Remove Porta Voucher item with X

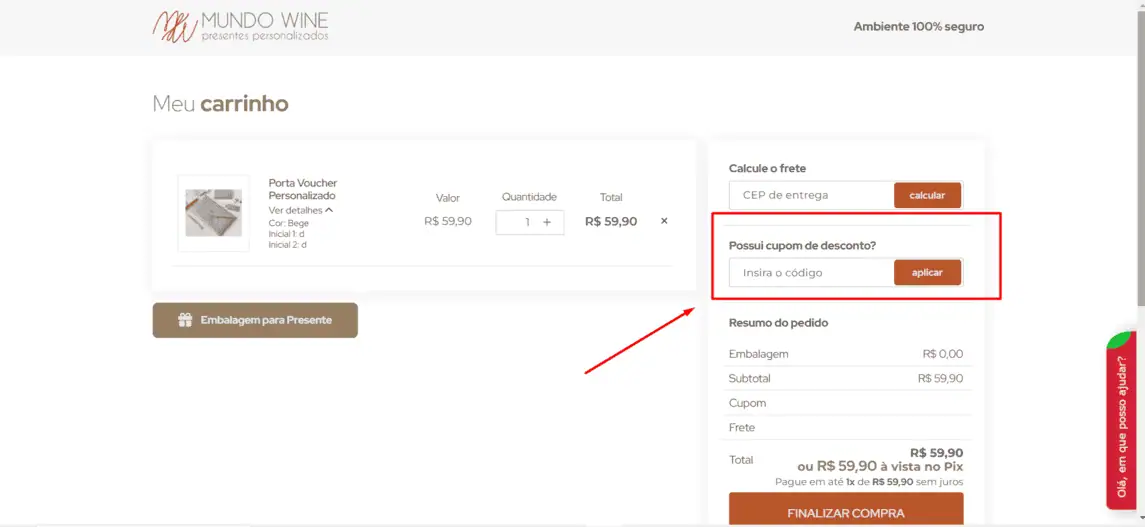[x=664, y=221]
